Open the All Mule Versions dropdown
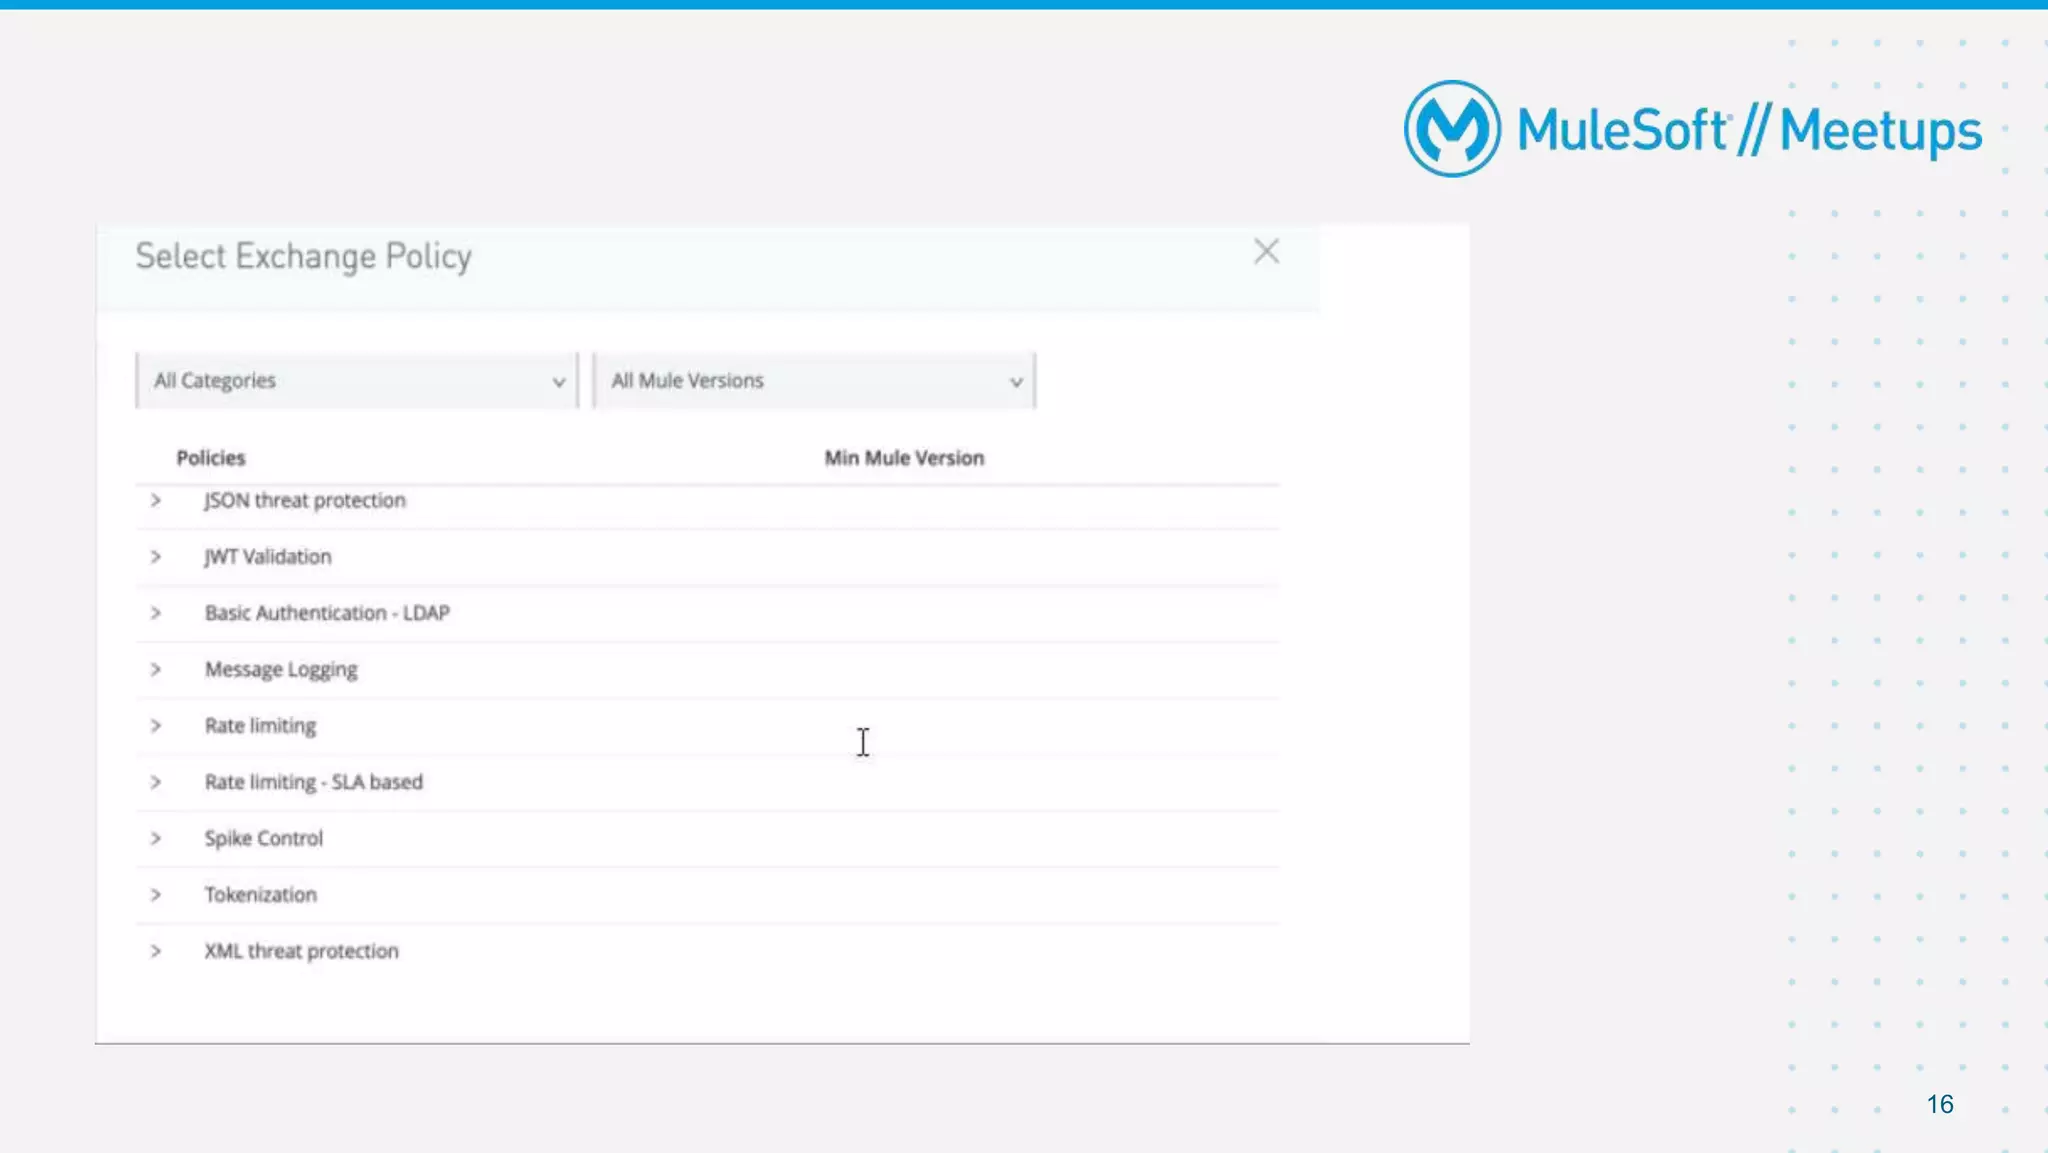Screen dimensions: 2048x1153 (814, 381)
